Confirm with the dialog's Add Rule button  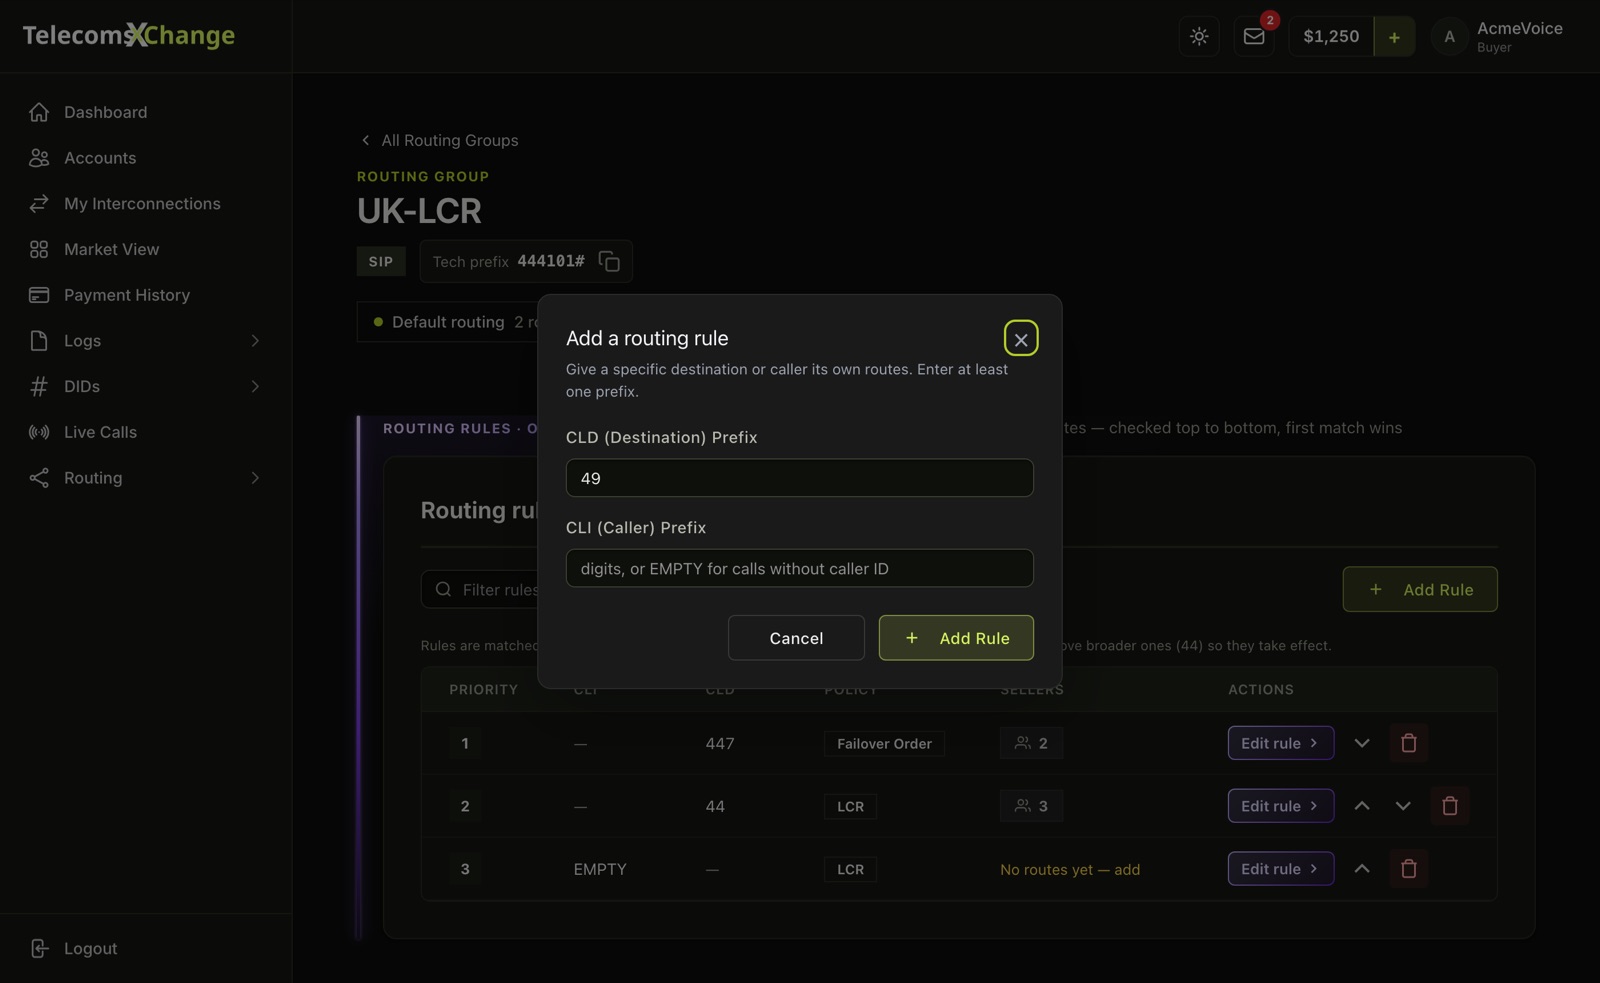(x=956, y=638)
